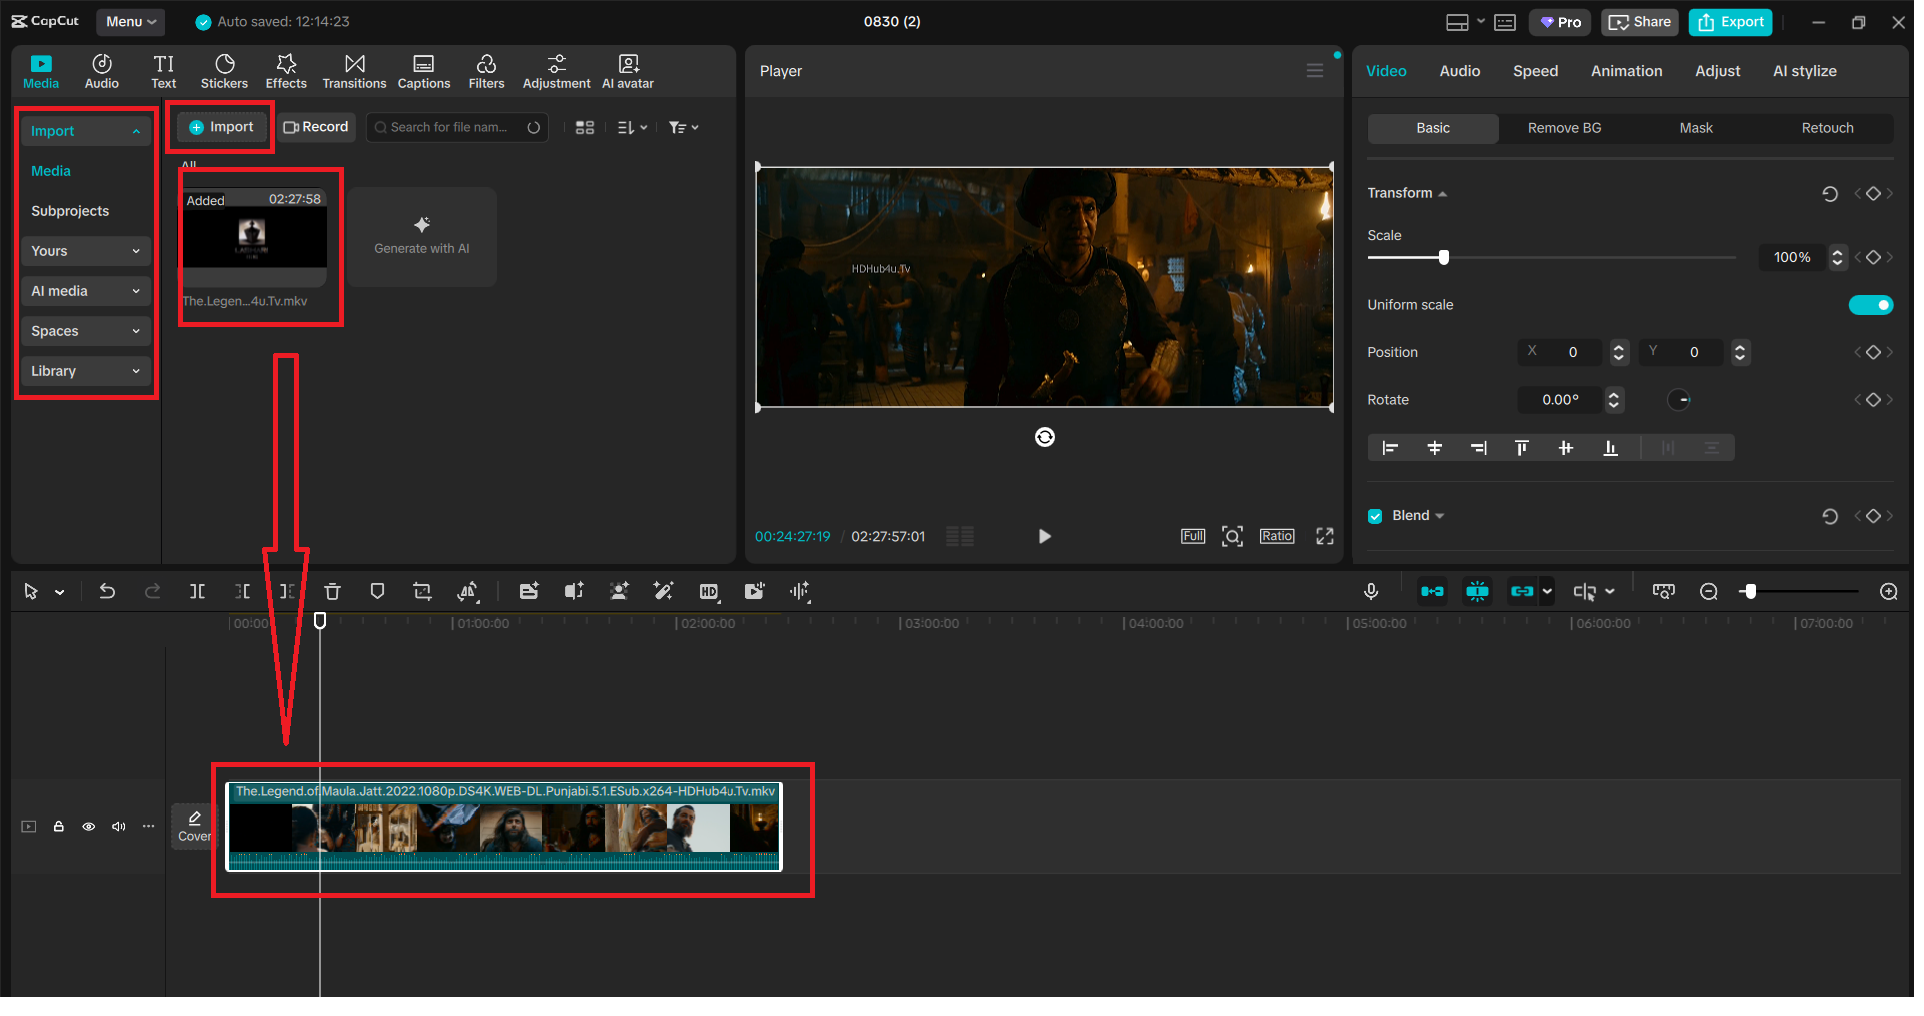Add a marker with the shield icon
1924x1016 pixels.
pos(377,592)
